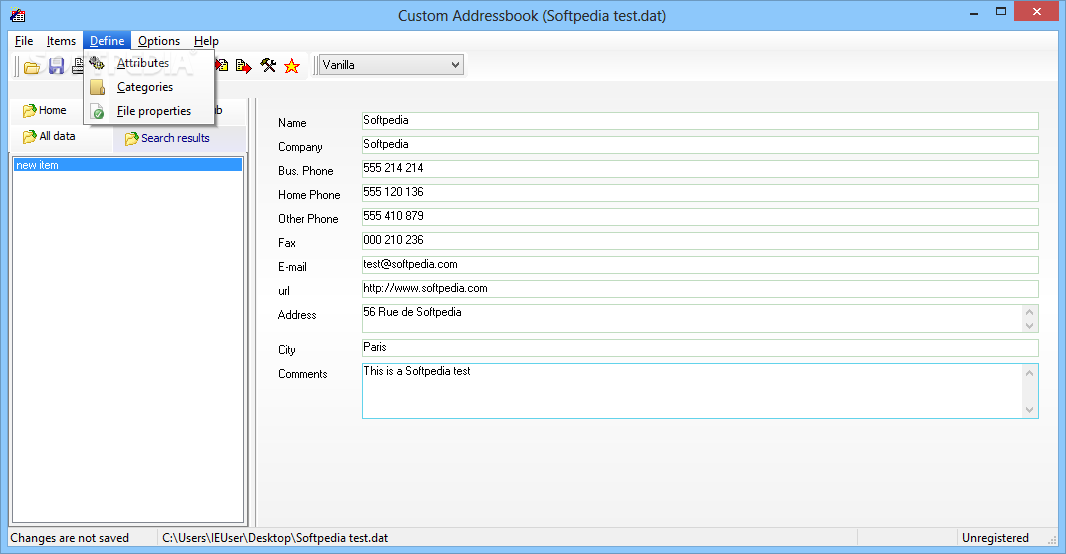Switch to the Home tab

point(45,110)
